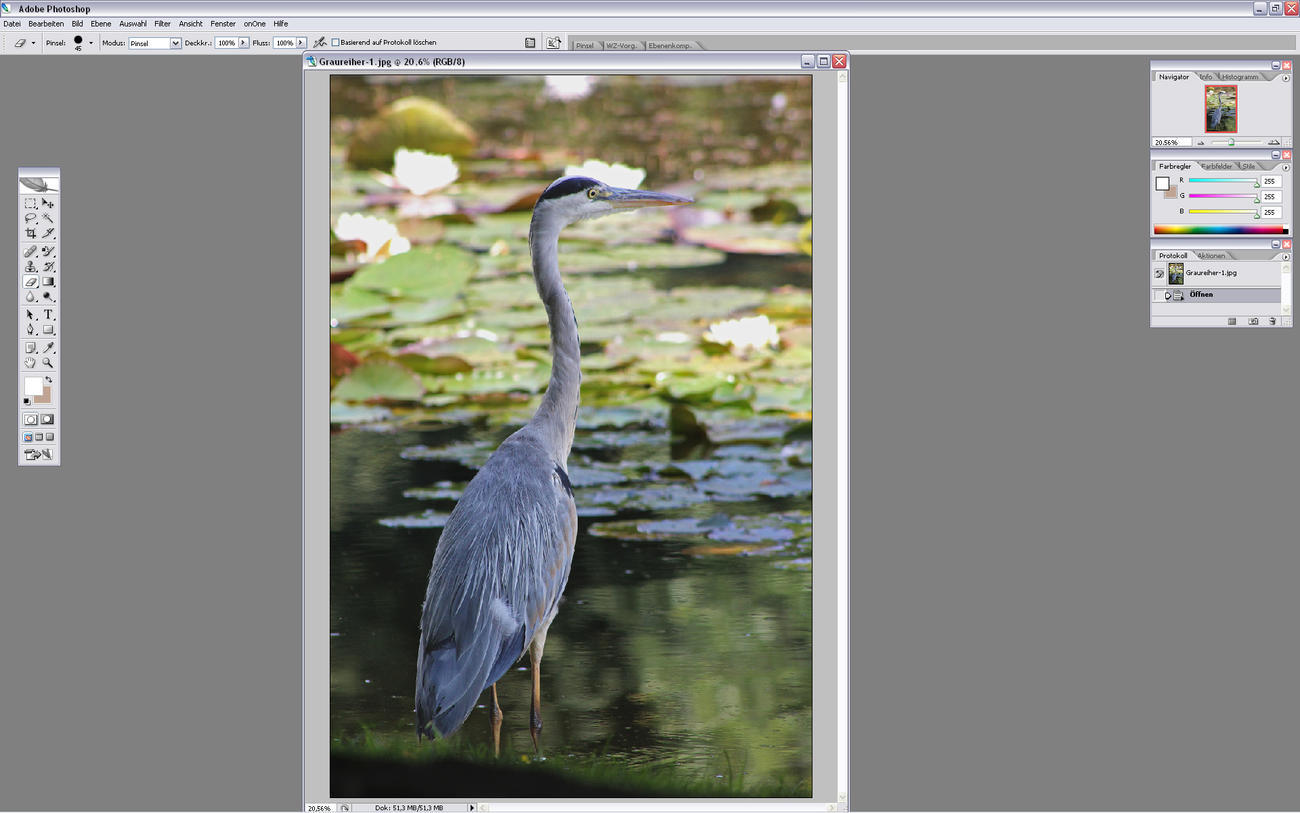Image resolution: width=1300 pixels, height=813 pixels.
Task: Set history brush source for Graureiher-1.jpg snapshot
Action: coord(1159,273)
